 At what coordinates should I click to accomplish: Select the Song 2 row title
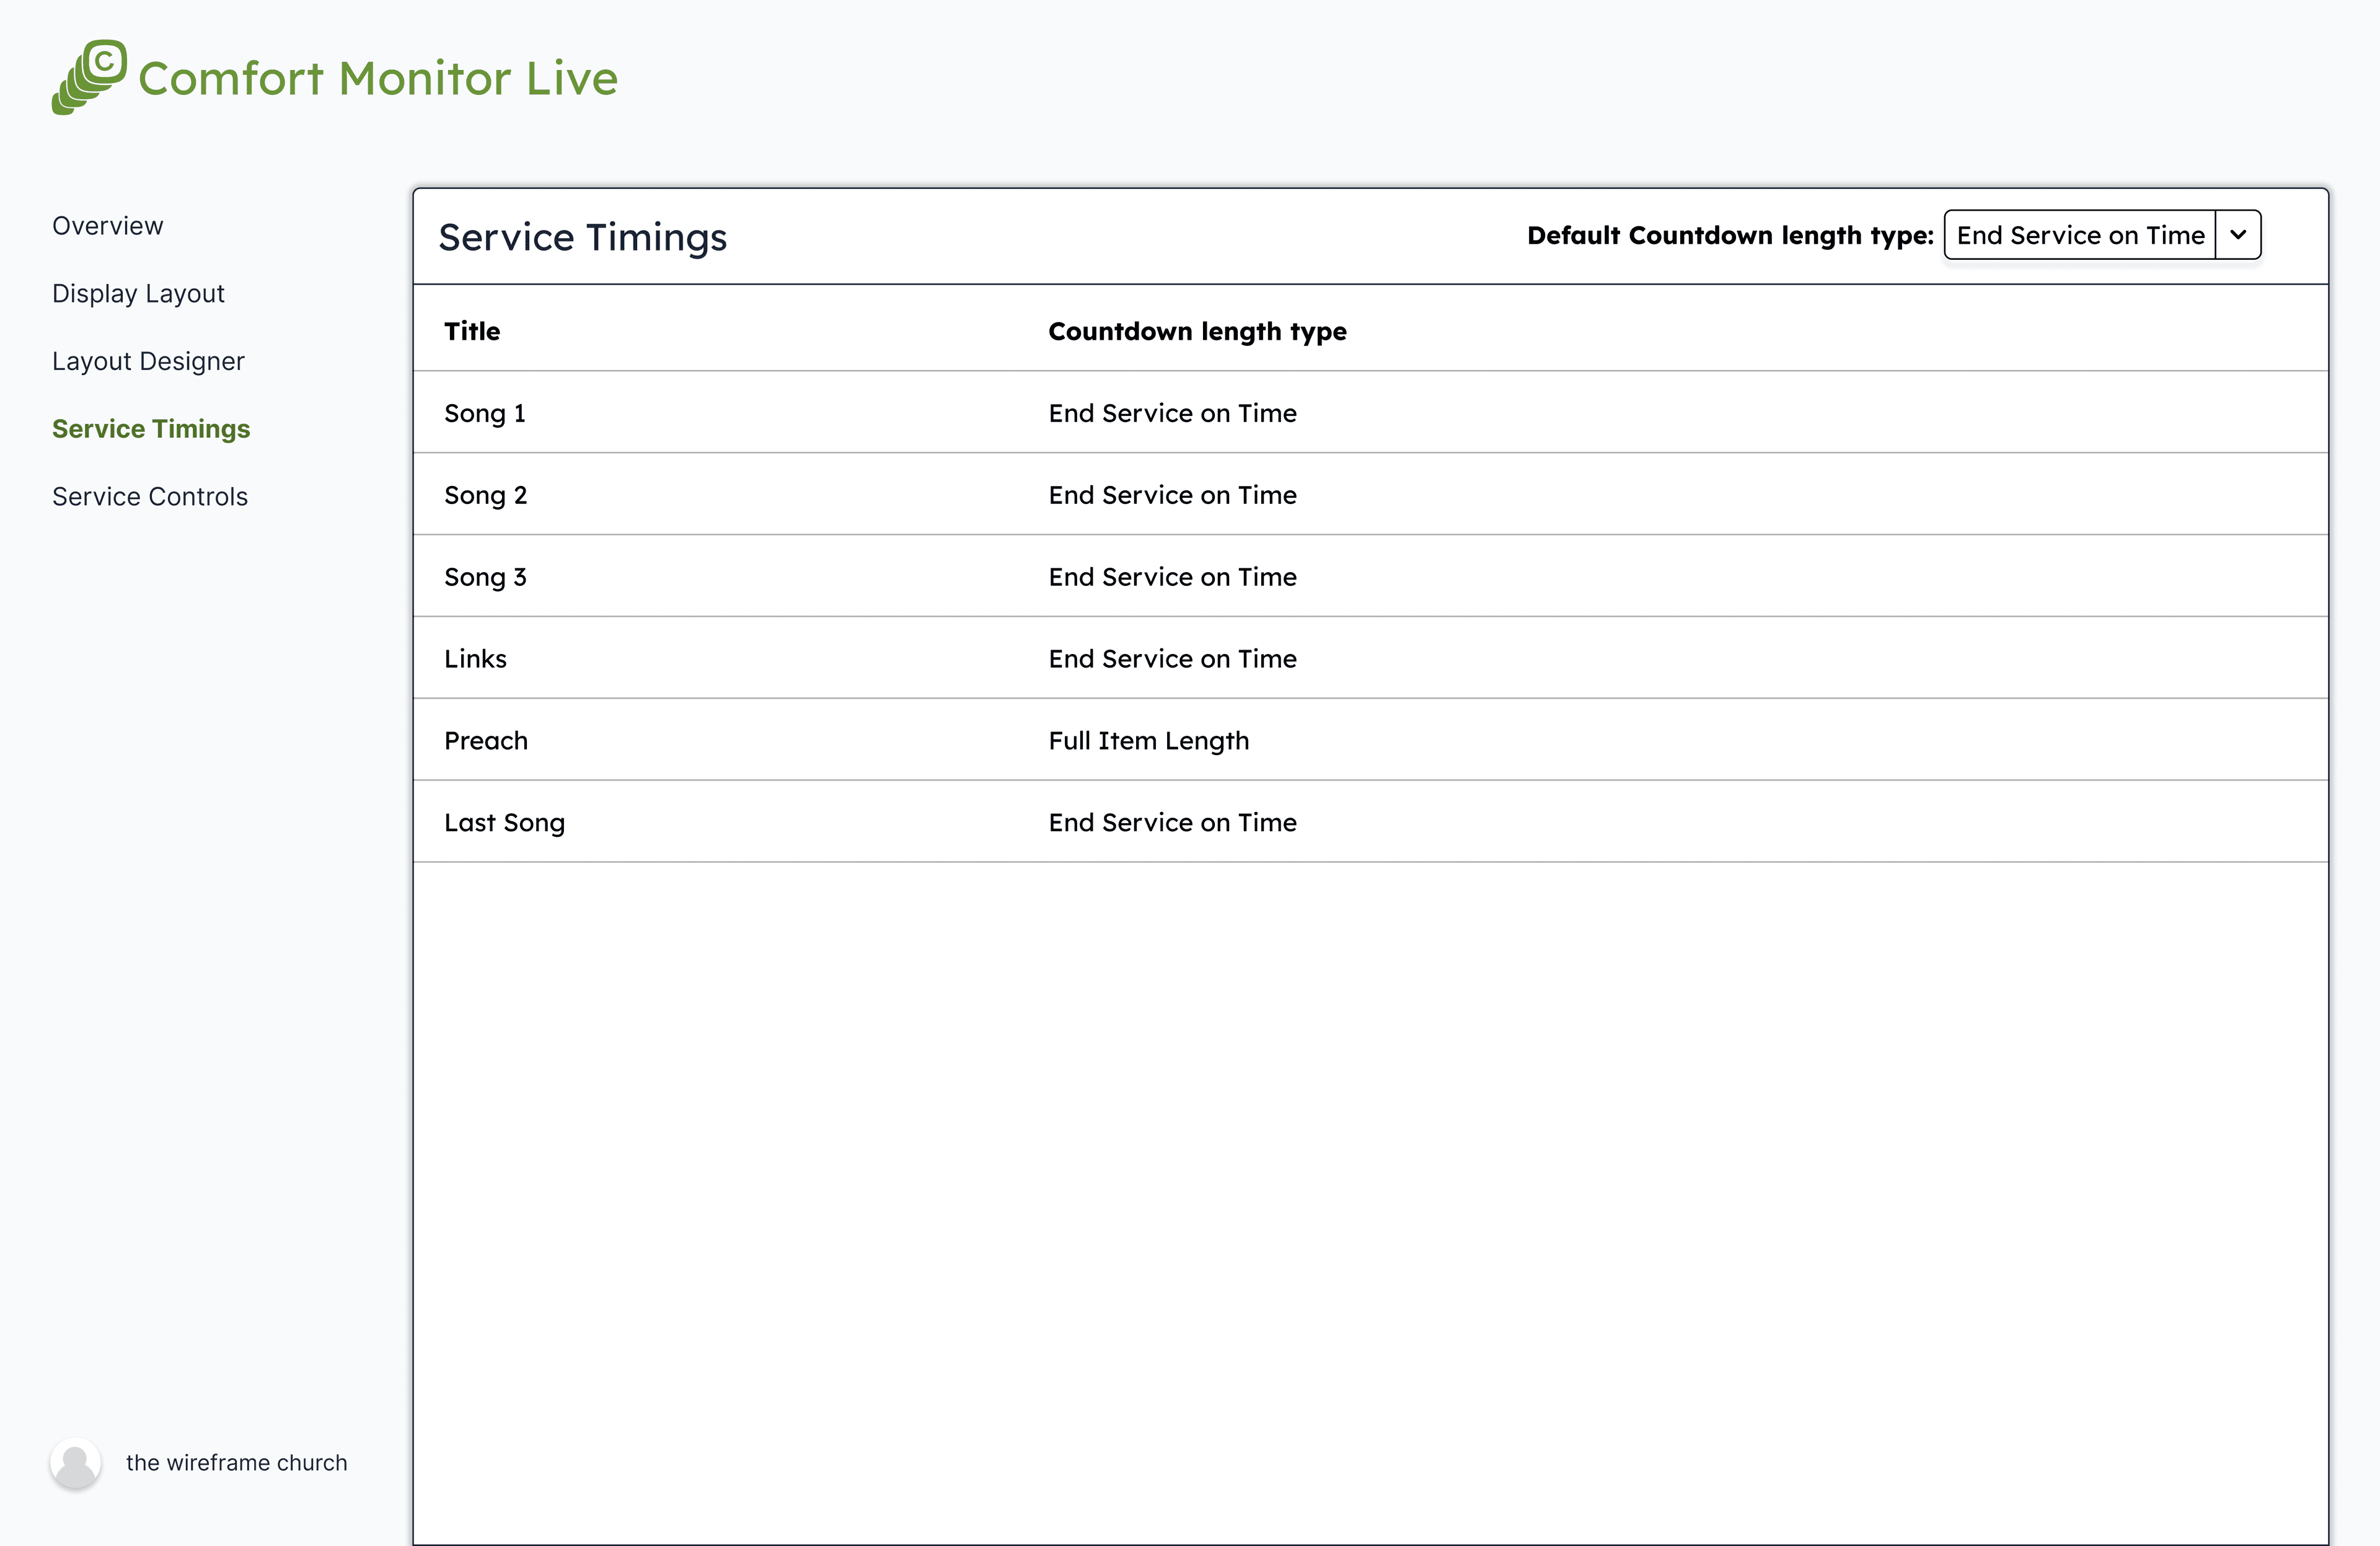click(485, 495)
